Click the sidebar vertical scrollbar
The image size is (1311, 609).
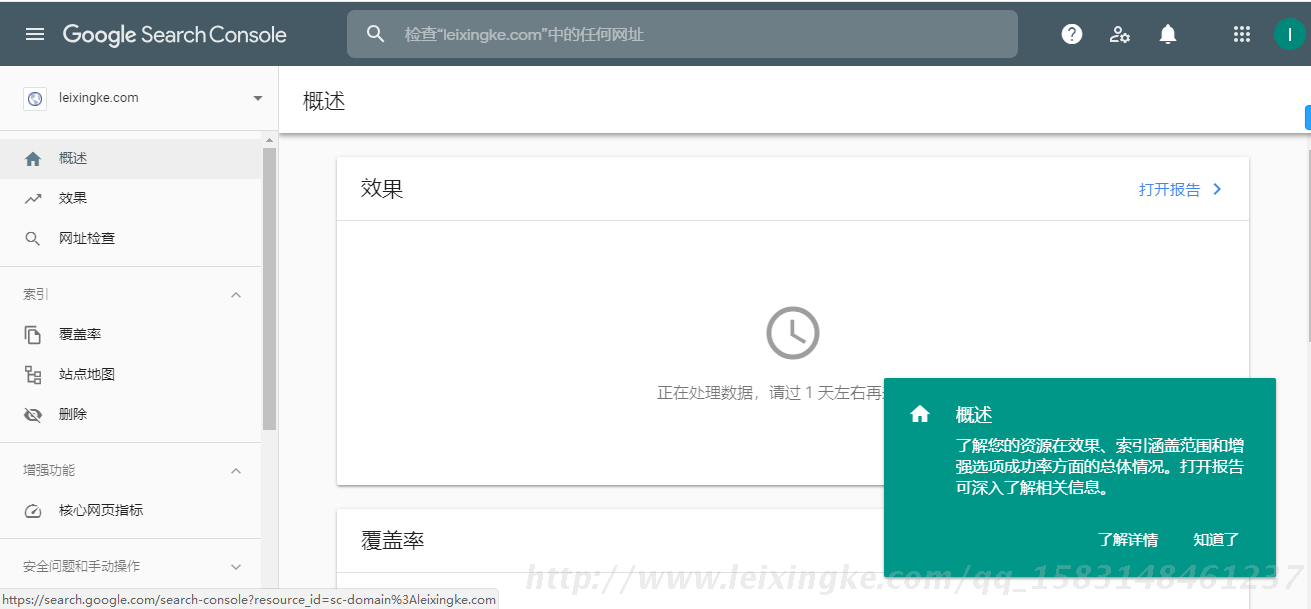(x=269, y=288)
